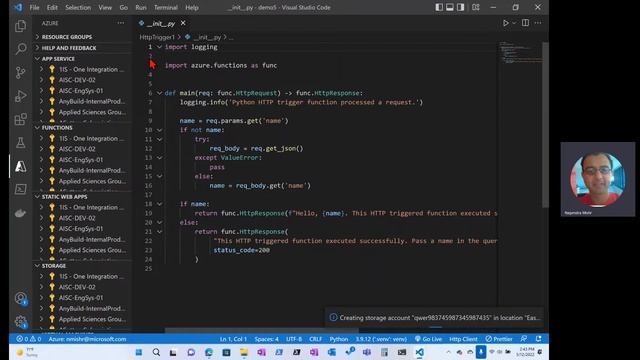
Task: Click the Azure account in status bar
Action: click(87, 339)
